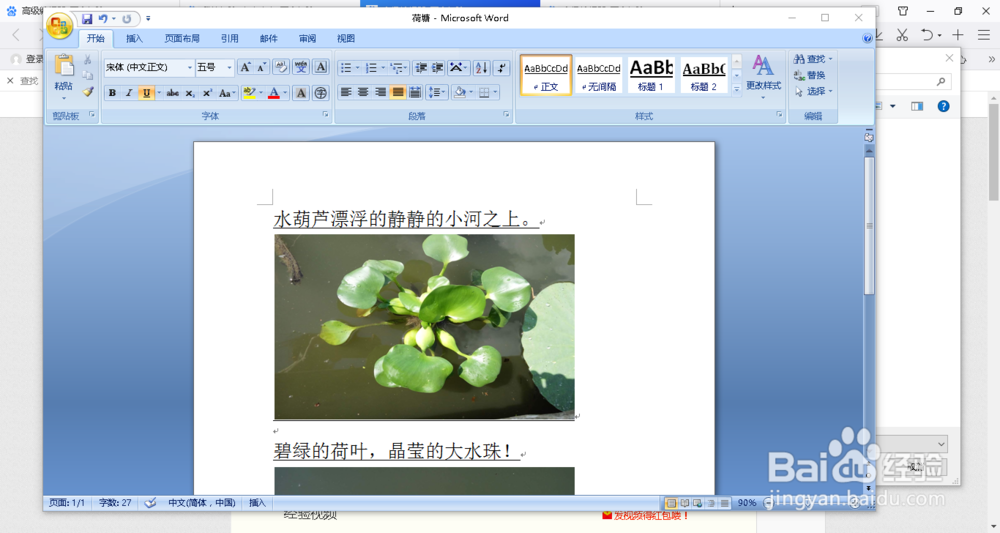
Task: Expand the styles gallery more arrow
Action: pyautogui.click(x=737, y=90)
